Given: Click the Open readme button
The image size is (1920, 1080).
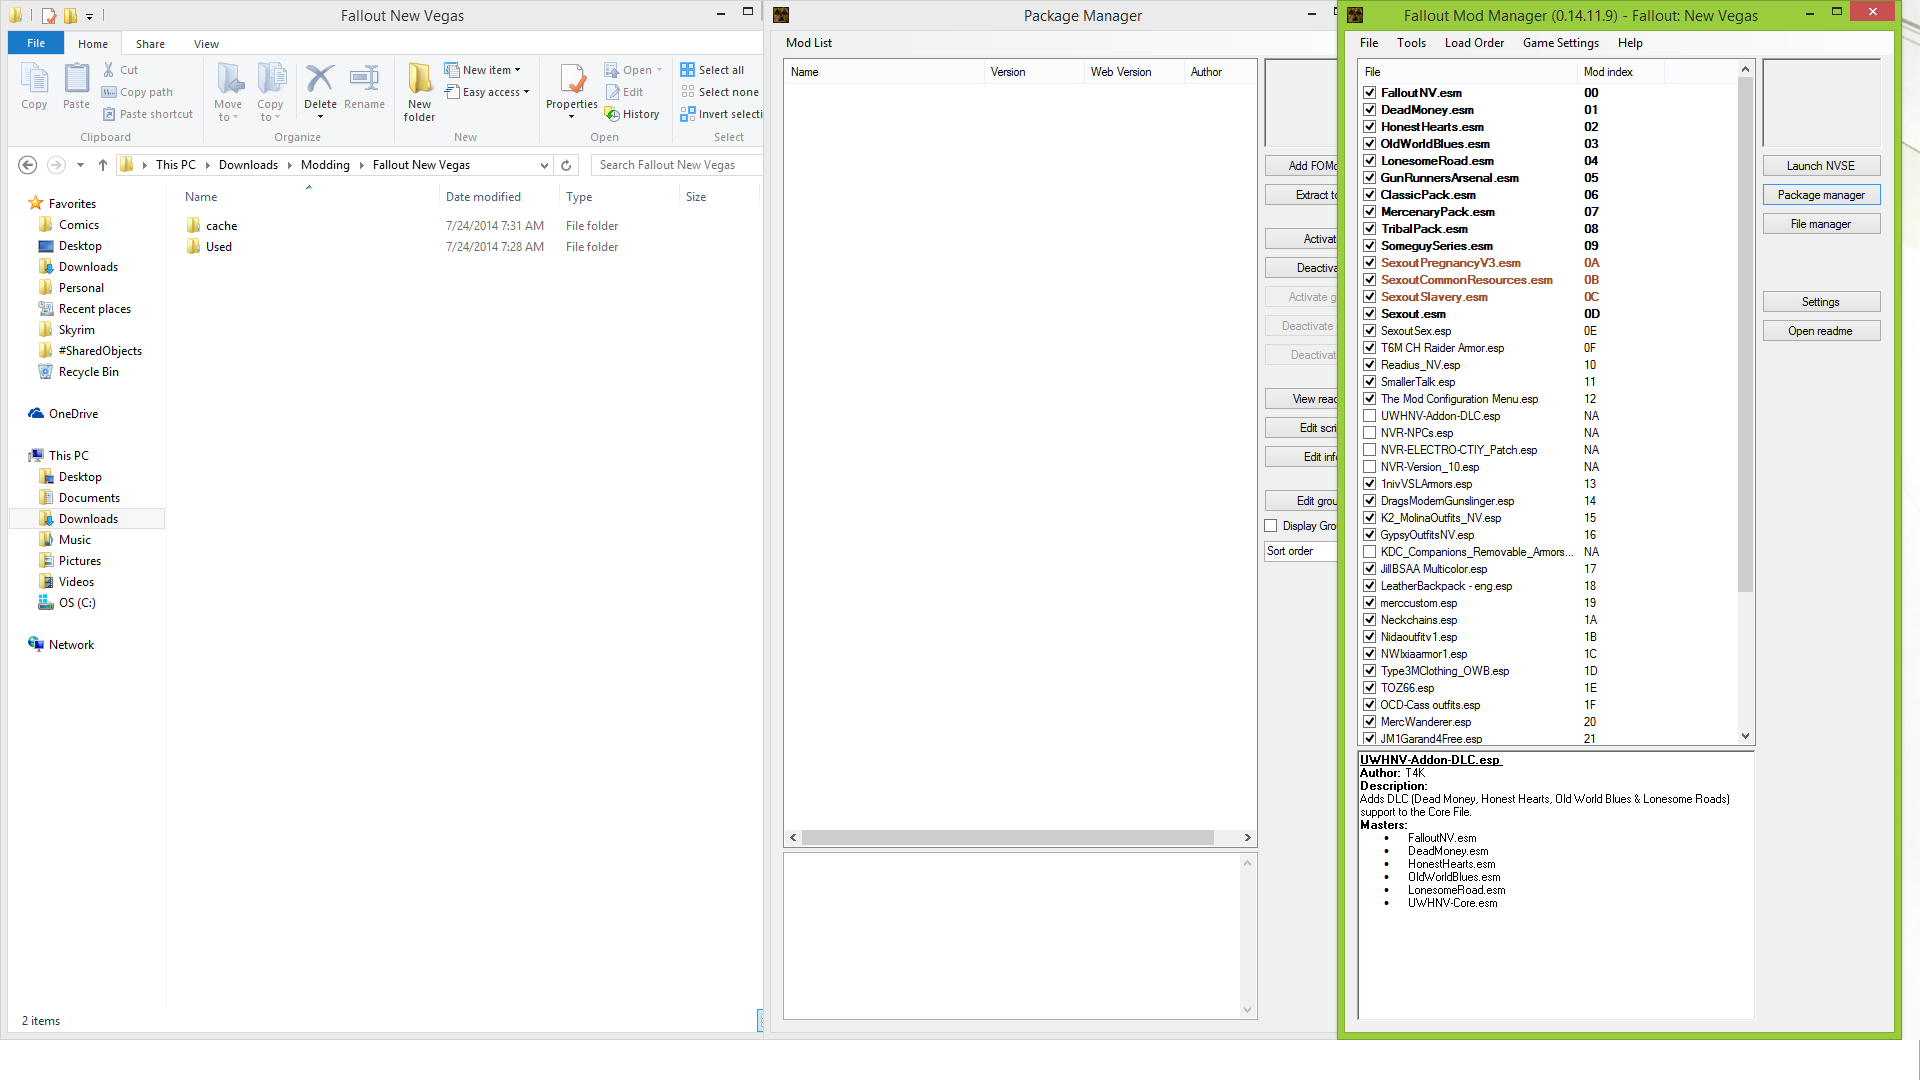Looking at the screenshot, I should click(1820, 331).
